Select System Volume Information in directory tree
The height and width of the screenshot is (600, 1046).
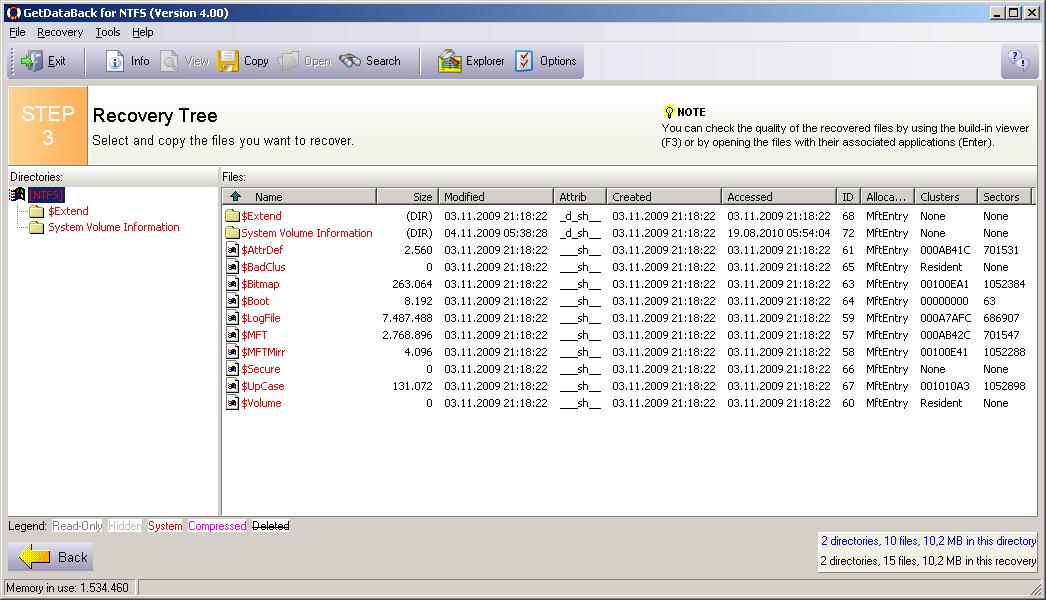click(113, 228)
